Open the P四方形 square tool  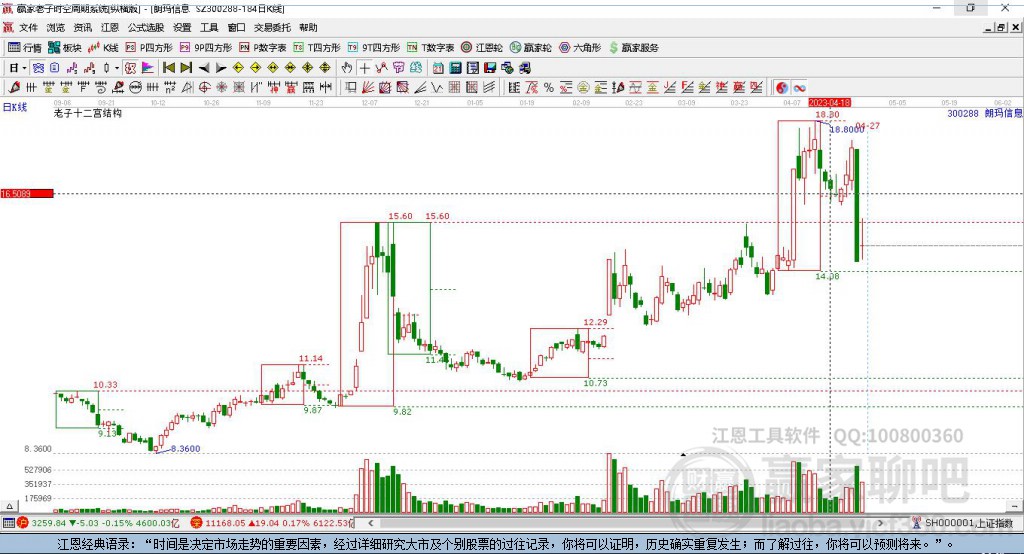pos(149,48)
